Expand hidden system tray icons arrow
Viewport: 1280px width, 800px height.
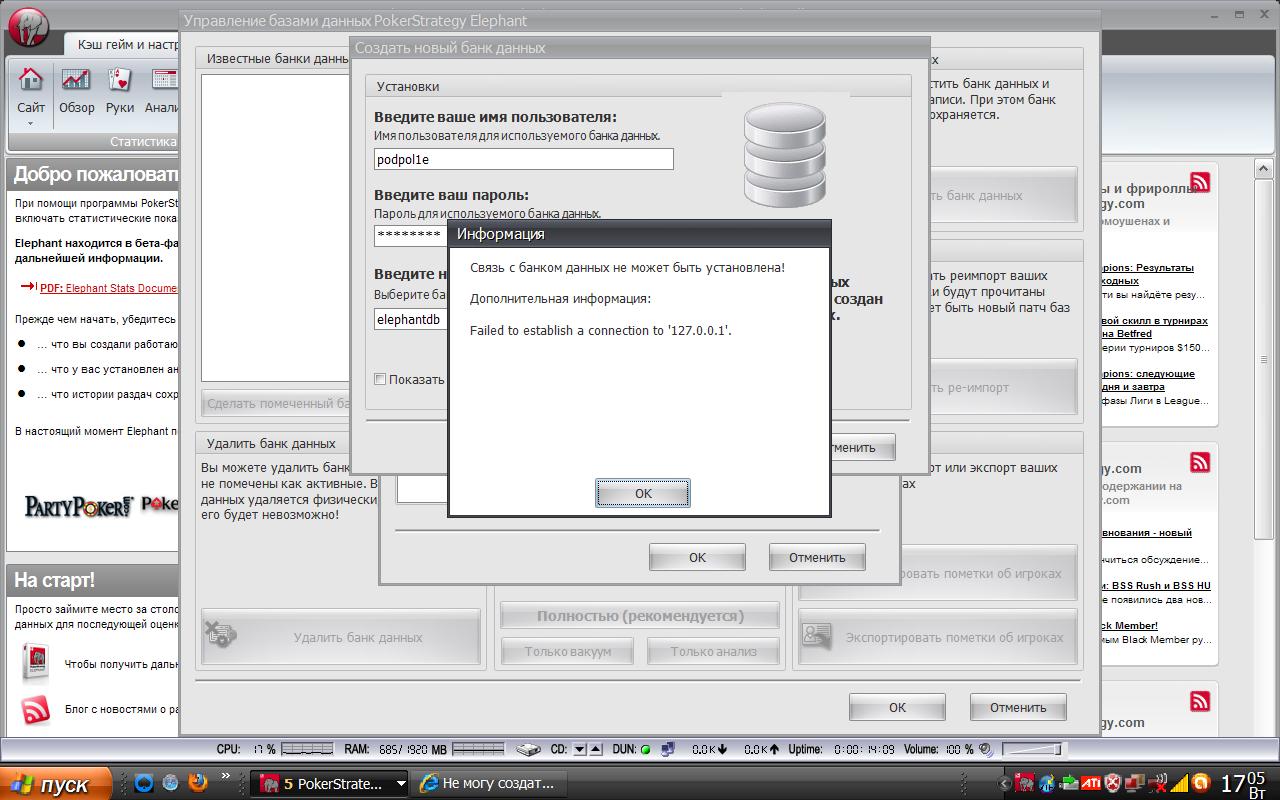(1006, 782)
